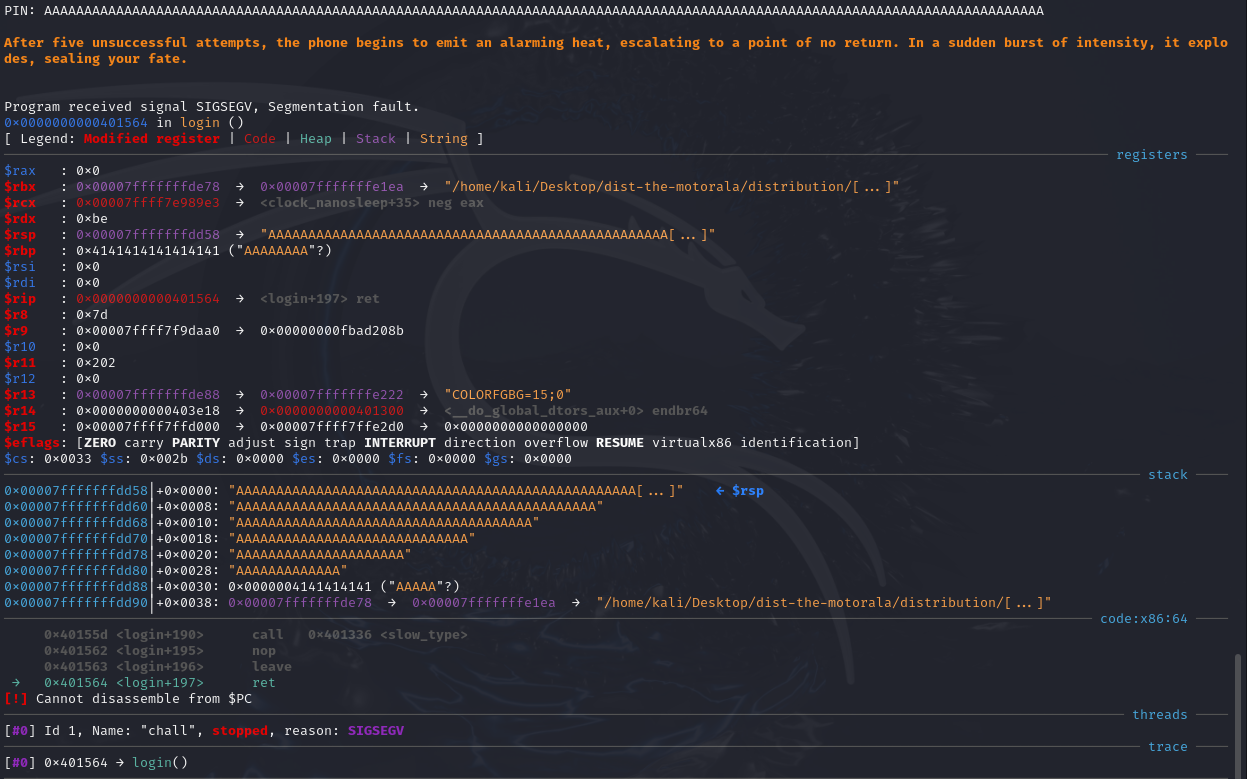This screenshot has height=779, width=1247.
Task: Click stack address 0x00007fffffffdd58 at offset +0x0000
Action: coord(76,491)
